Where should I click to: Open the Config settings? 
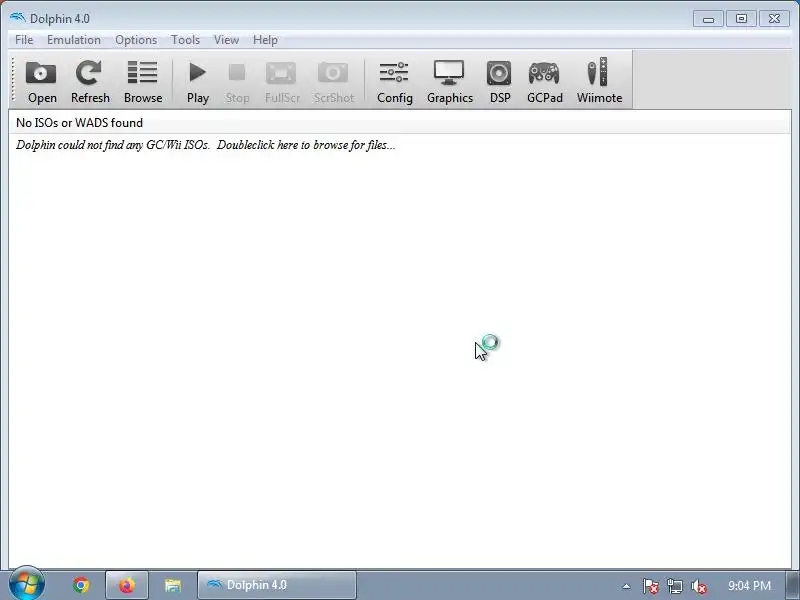click(394, 81)
